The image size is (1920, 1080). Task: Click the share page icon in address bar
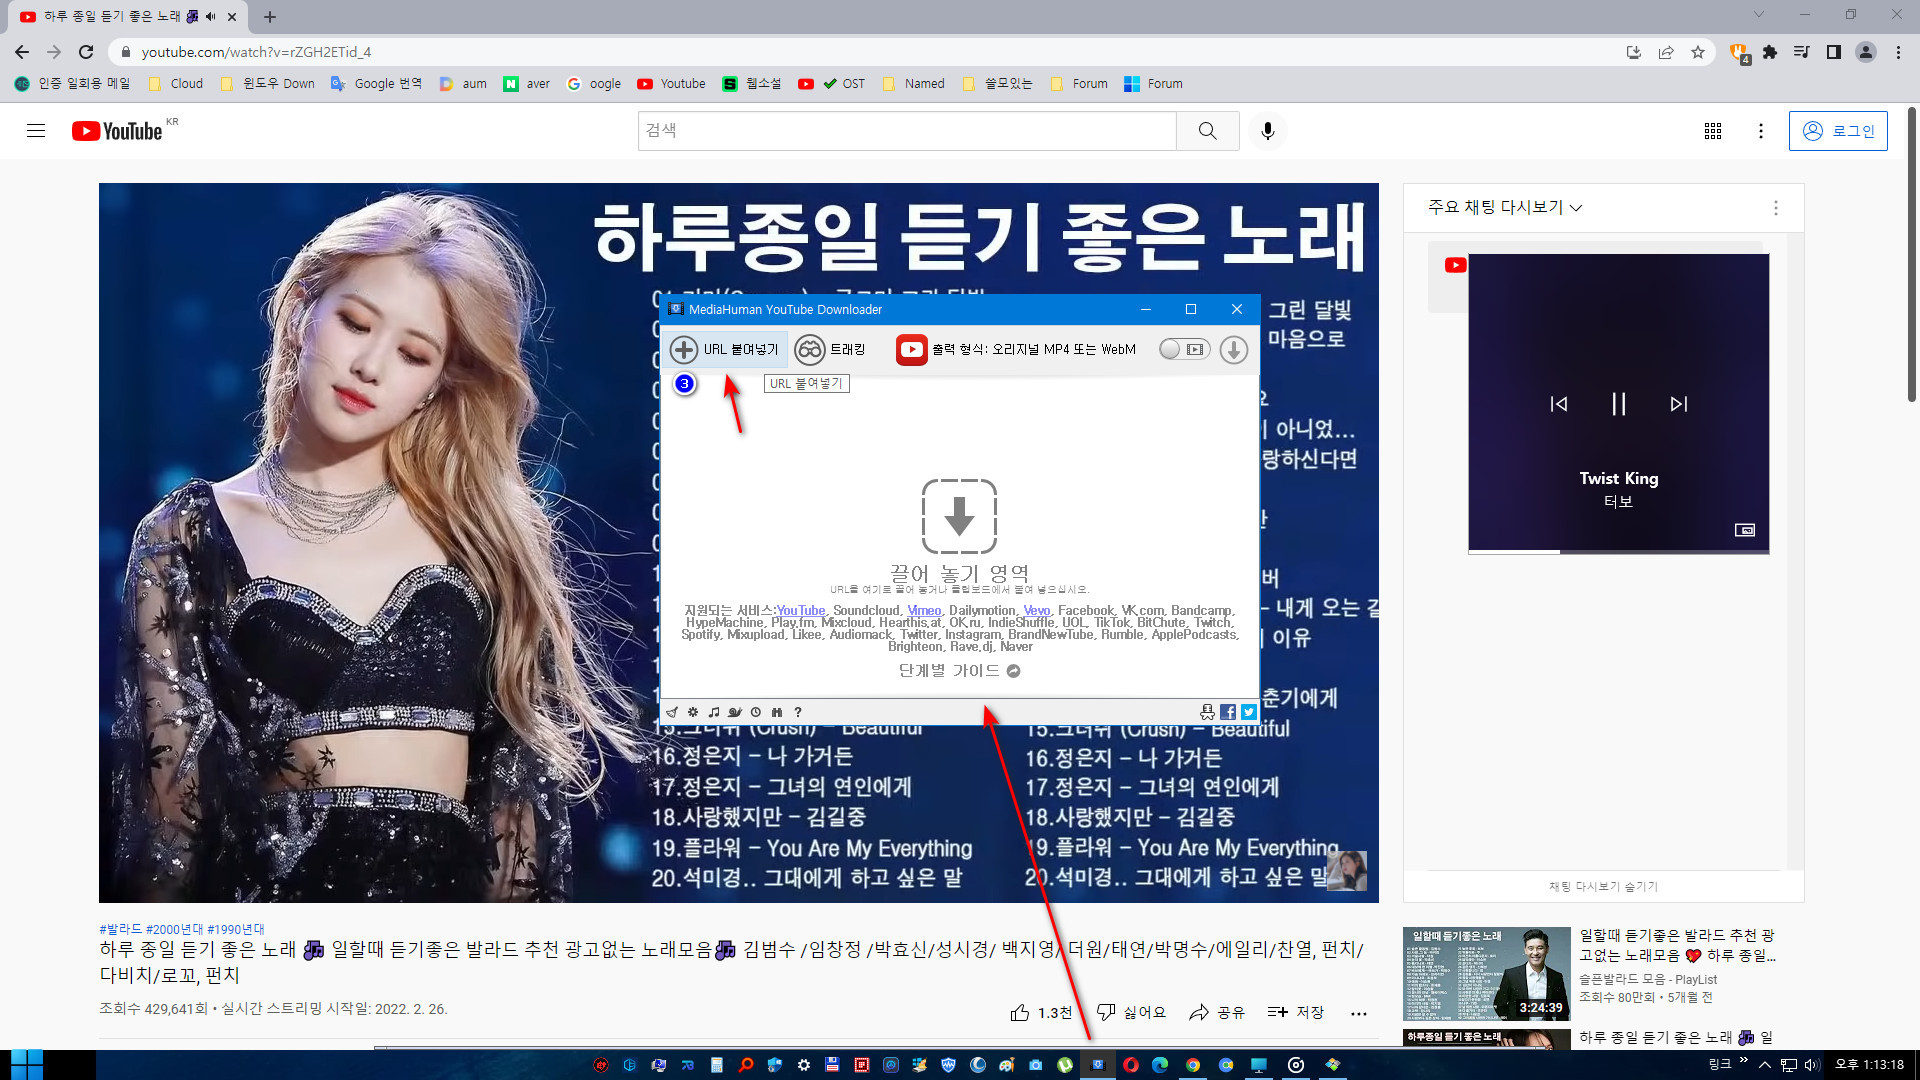coord(1666,52)
